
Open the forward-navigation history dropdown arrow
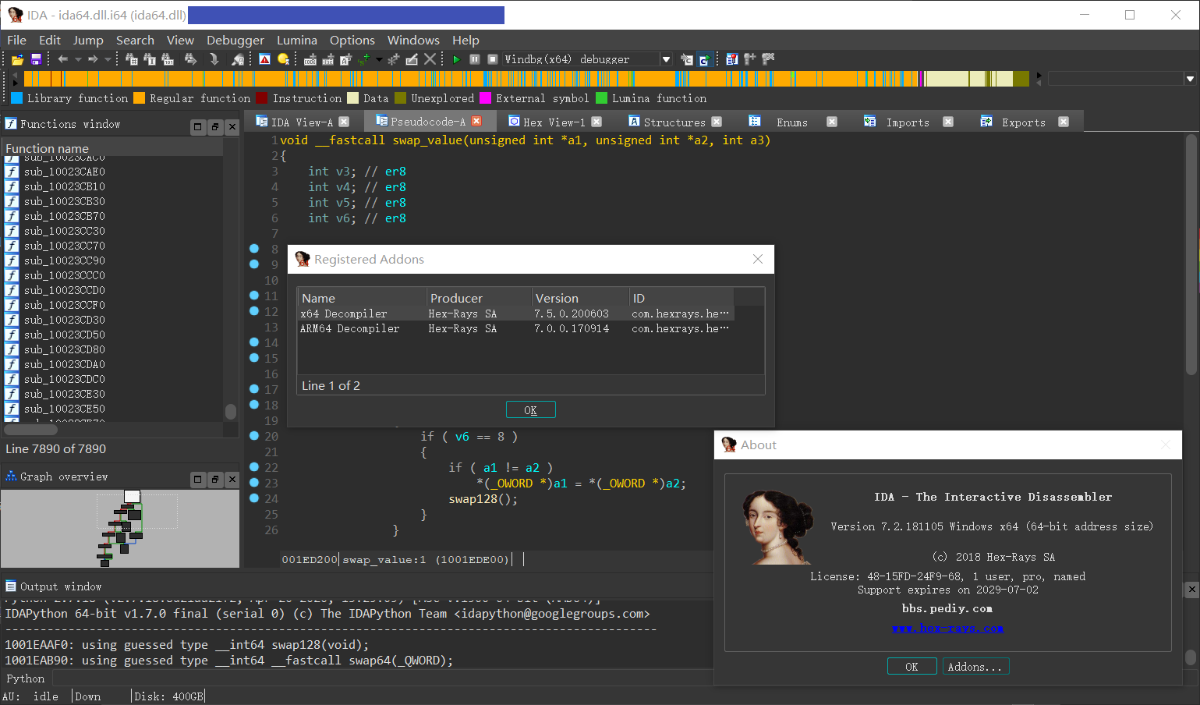click(x=107, y=59)
